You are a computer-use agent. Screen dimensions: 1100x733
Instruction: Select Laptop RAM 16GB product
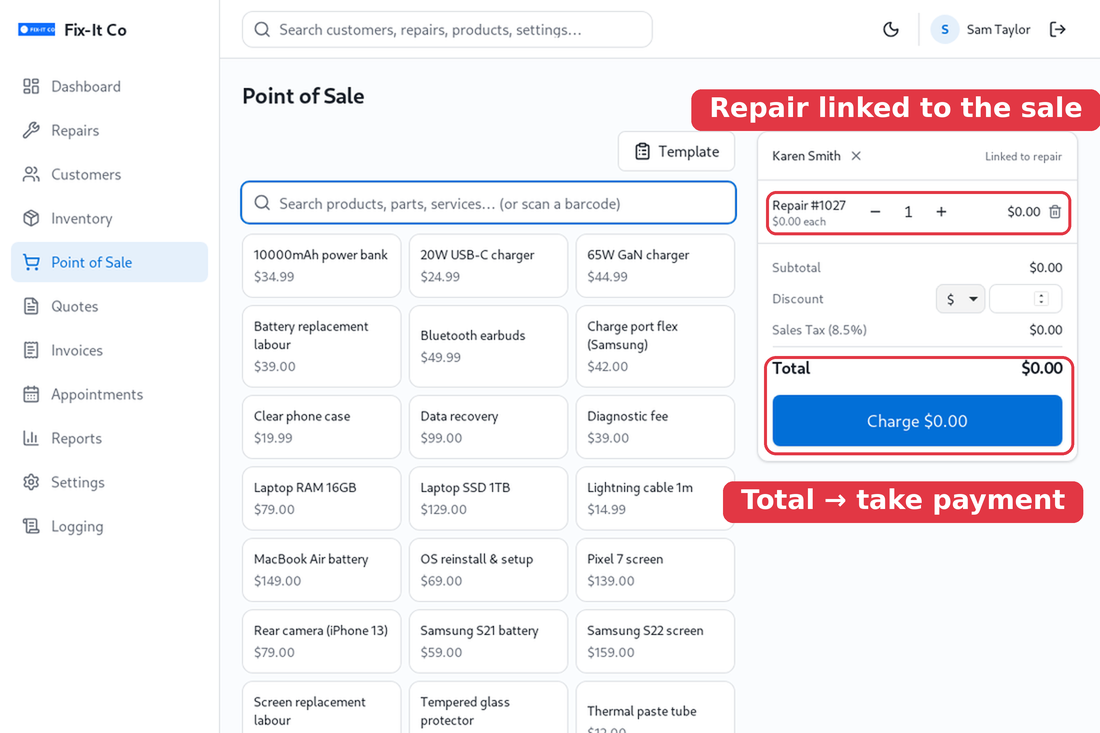tap(321, 499)
